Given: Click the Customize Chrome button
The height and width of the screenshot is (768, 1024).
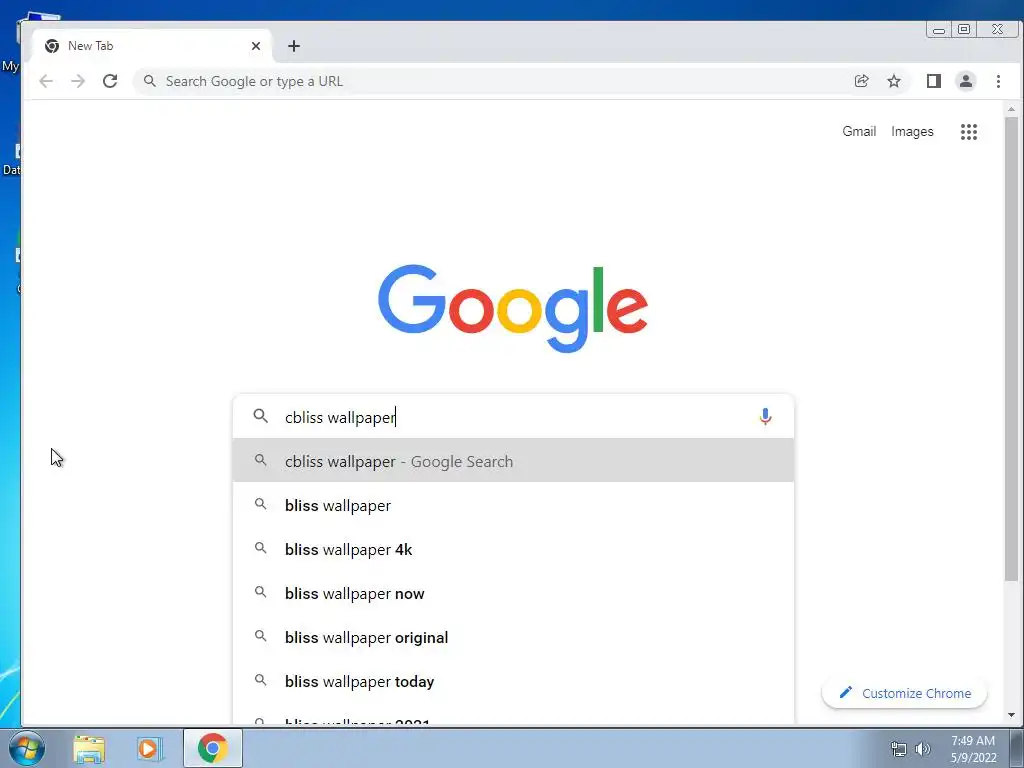Looking at the screenshot, I should coord(904,693).
